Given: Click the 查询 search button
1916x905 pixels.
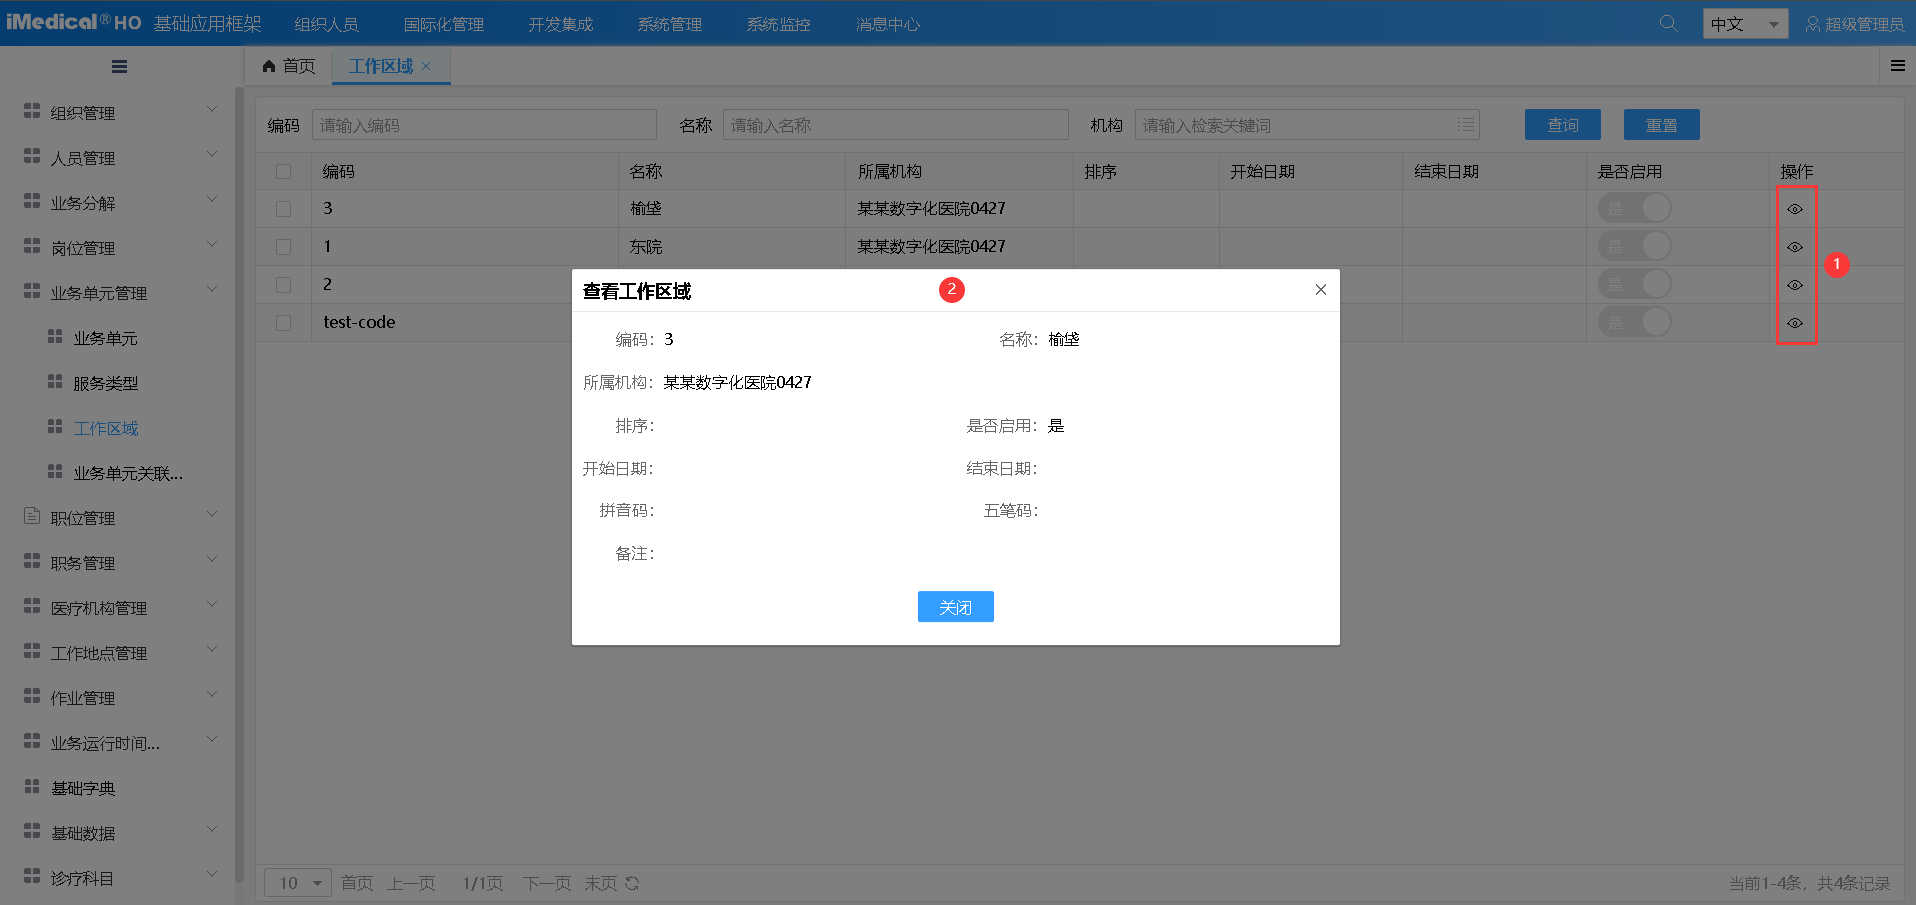Looking at the screenshot, I should pos(1562,124).
